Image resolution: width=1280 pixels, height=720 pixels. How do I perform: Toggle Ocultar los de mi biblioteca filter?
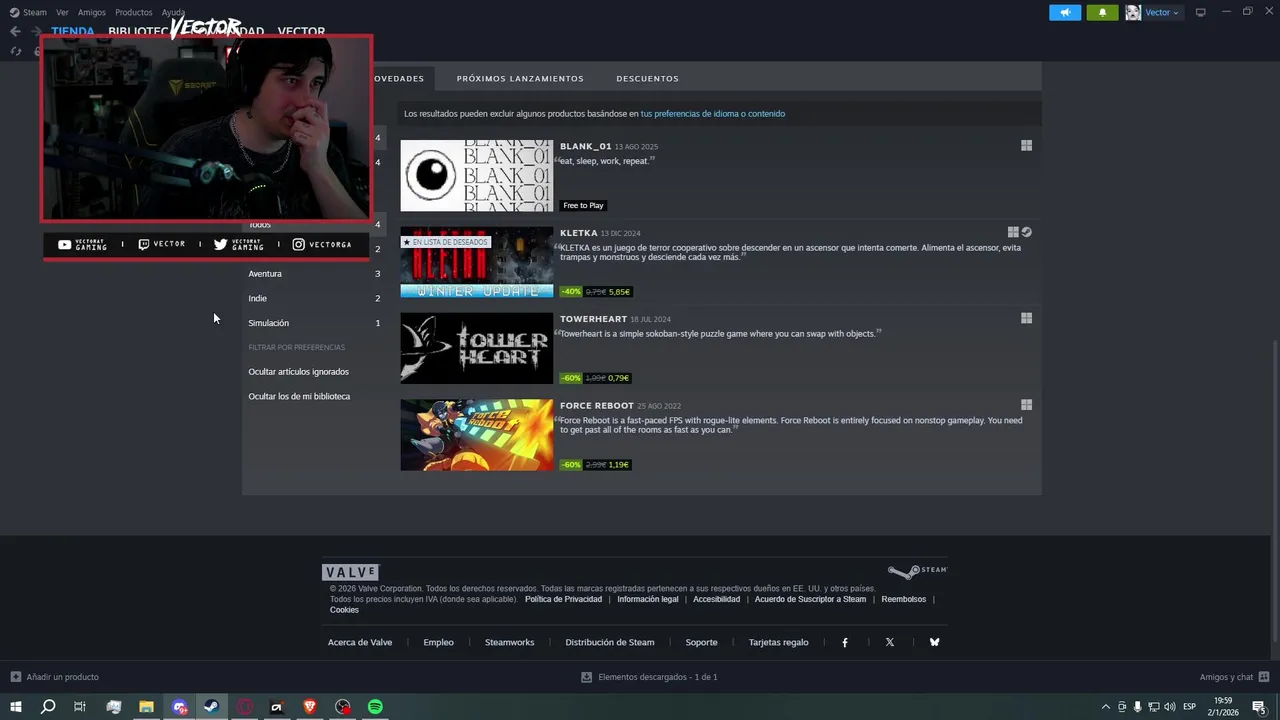(x=299, y=397)
